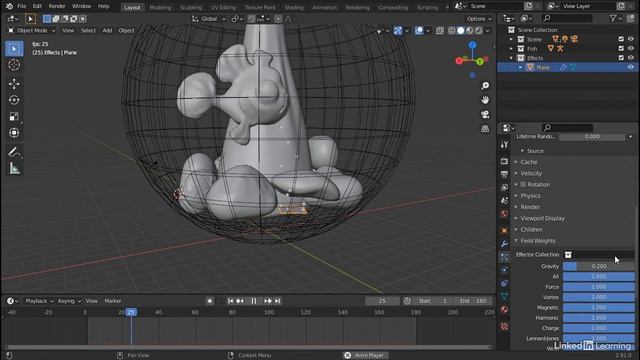Select the Annotate pencil tool
640x360 pixels.
(14, 152)
